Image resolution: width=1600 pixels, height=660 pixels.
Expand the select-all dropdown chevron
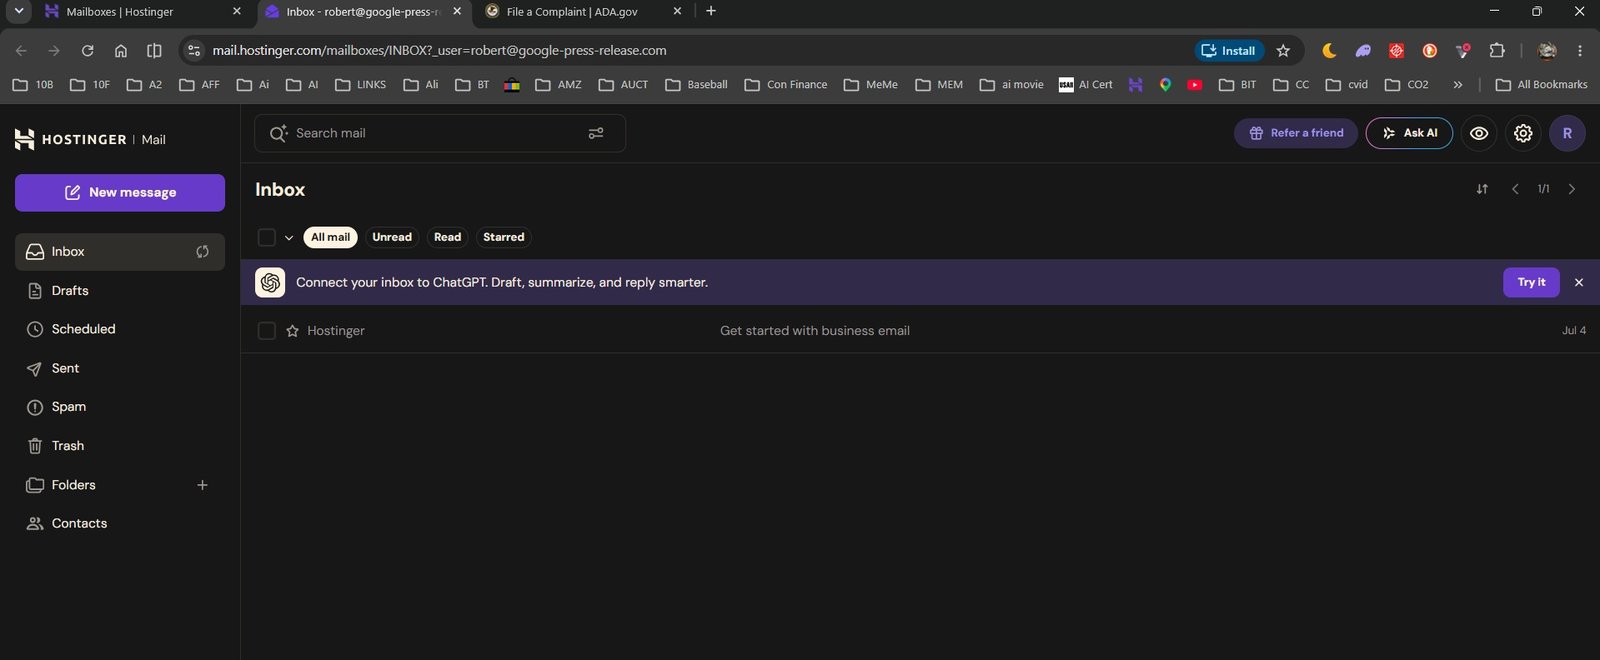pos(289,238)
